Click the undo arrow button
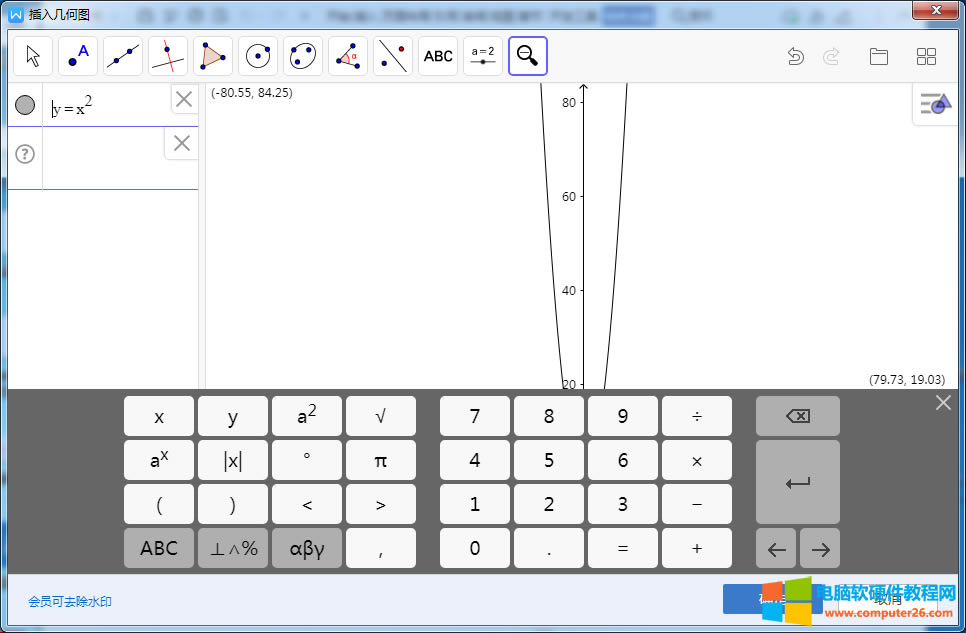The width and height of the screenshot is (966, 633). (796, 57)
